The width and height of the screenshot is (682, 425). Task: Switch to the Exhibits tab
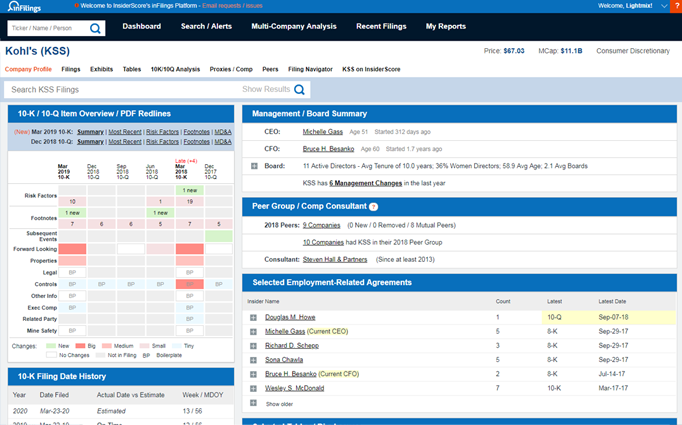click(101, 69)
